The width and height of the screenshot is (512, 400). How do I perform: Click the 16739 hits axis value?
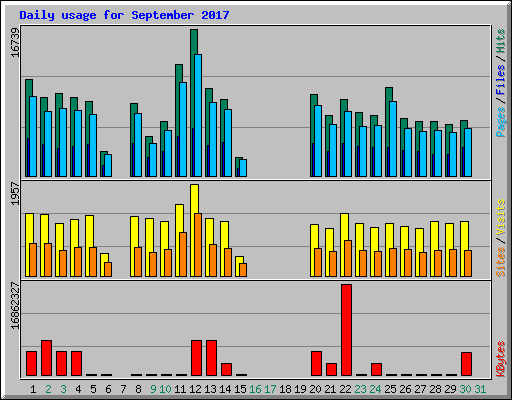15,42
